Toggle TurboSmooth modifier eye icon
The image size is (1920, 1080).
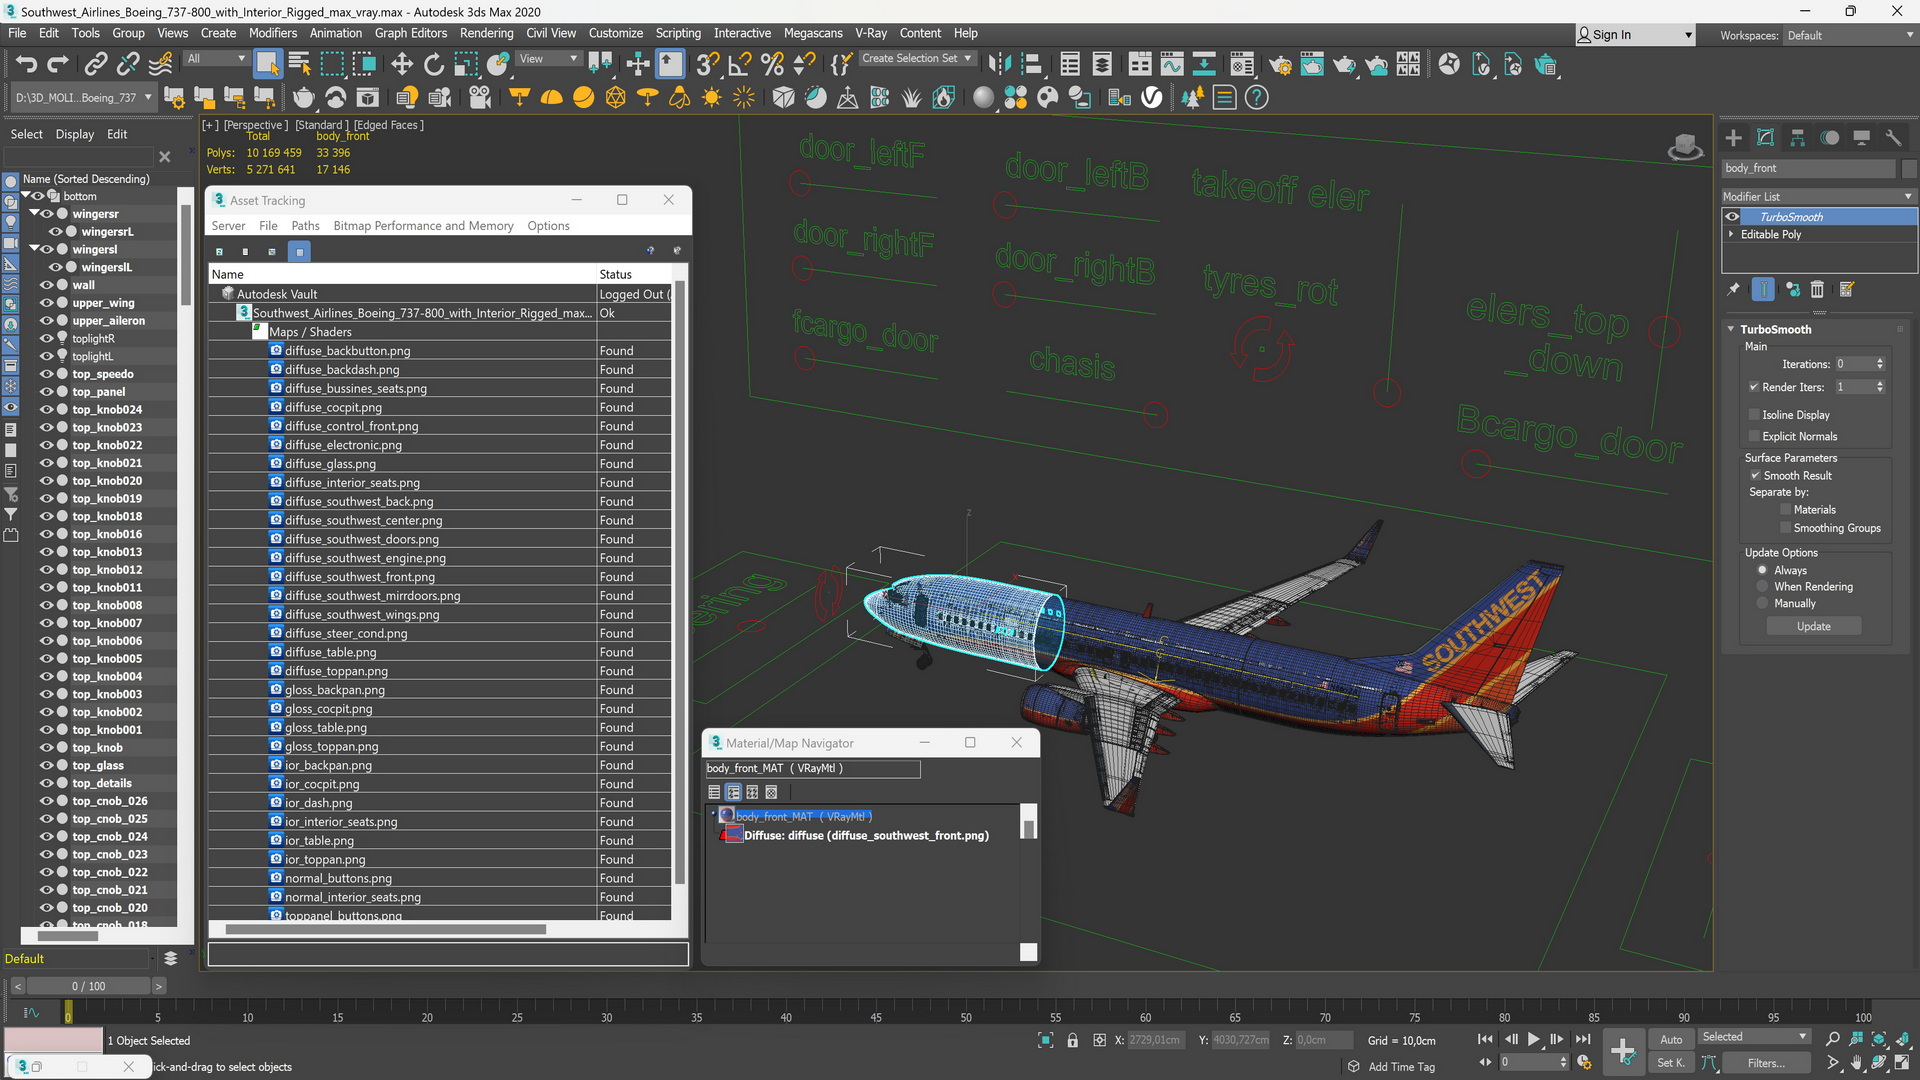(1732, 217)
